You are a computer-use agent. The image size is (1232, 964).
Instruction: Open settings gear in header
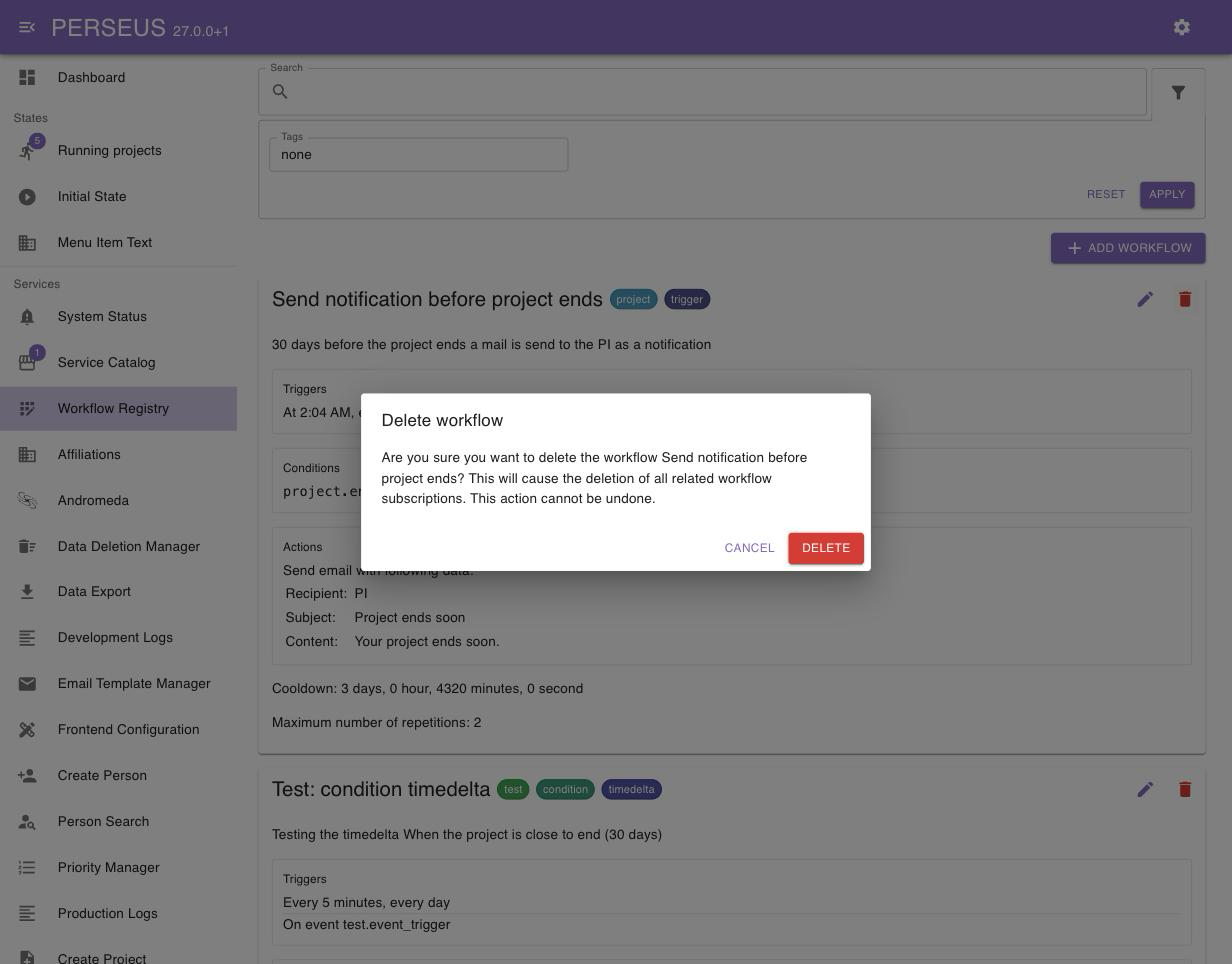tap(1182, 27)
